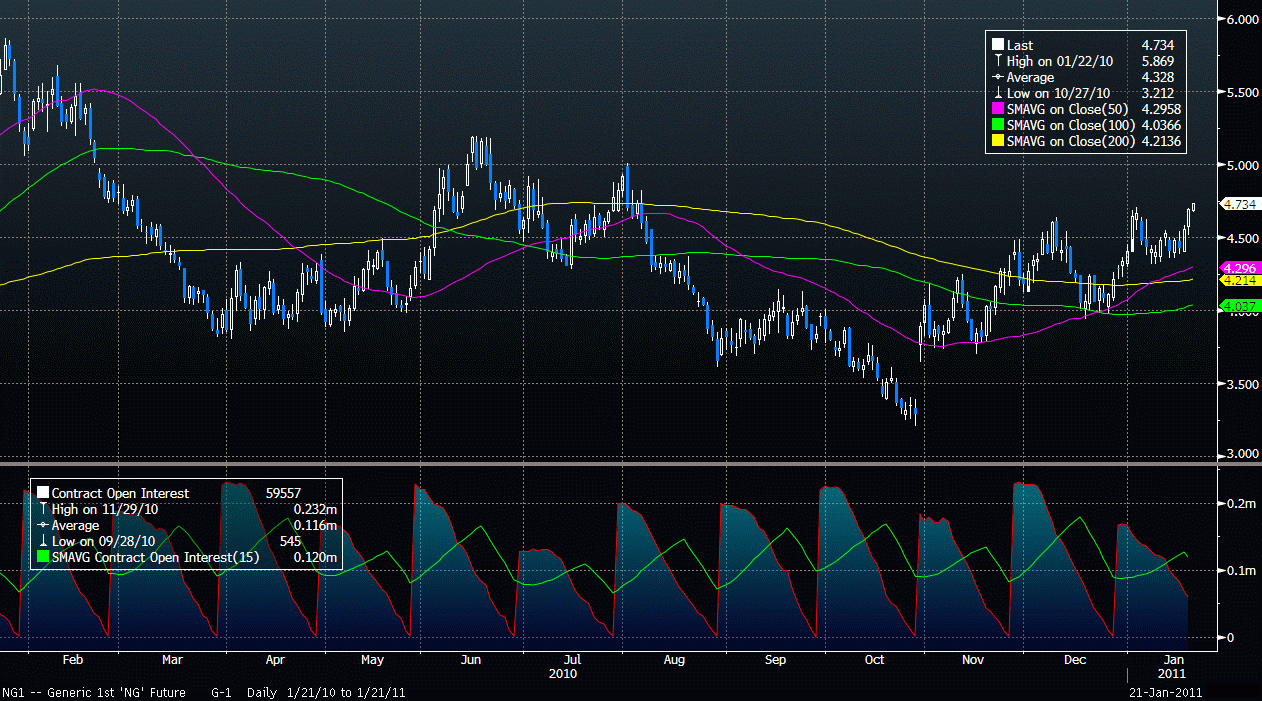Click the magenta 4.296 axis price tag
1262x701 pixels.
coord(1240,268)
